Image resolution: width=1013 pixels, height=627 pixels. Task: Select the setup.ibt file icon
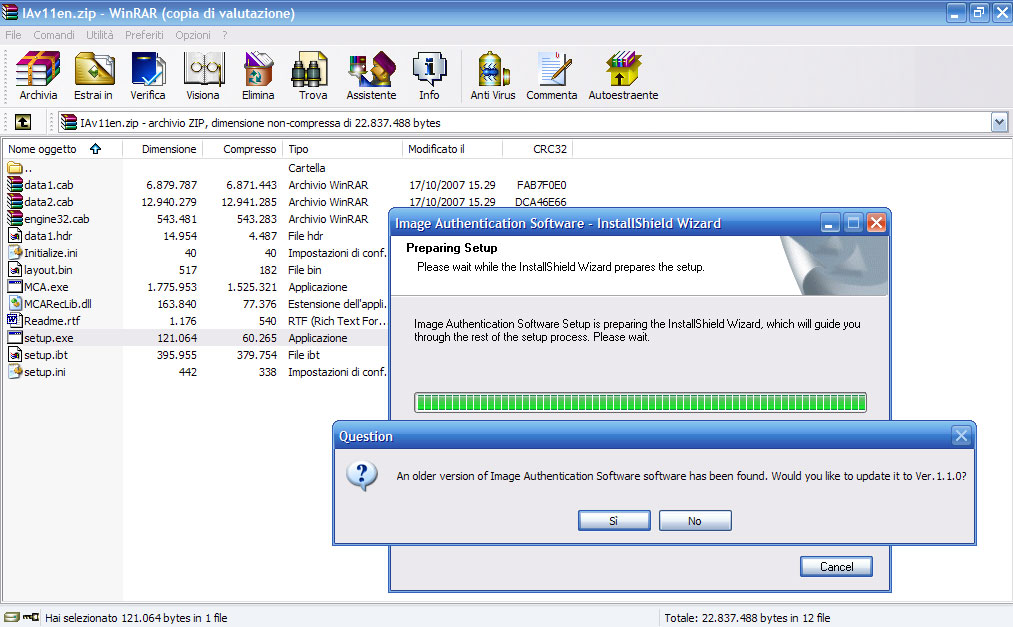tap(15, 355)
